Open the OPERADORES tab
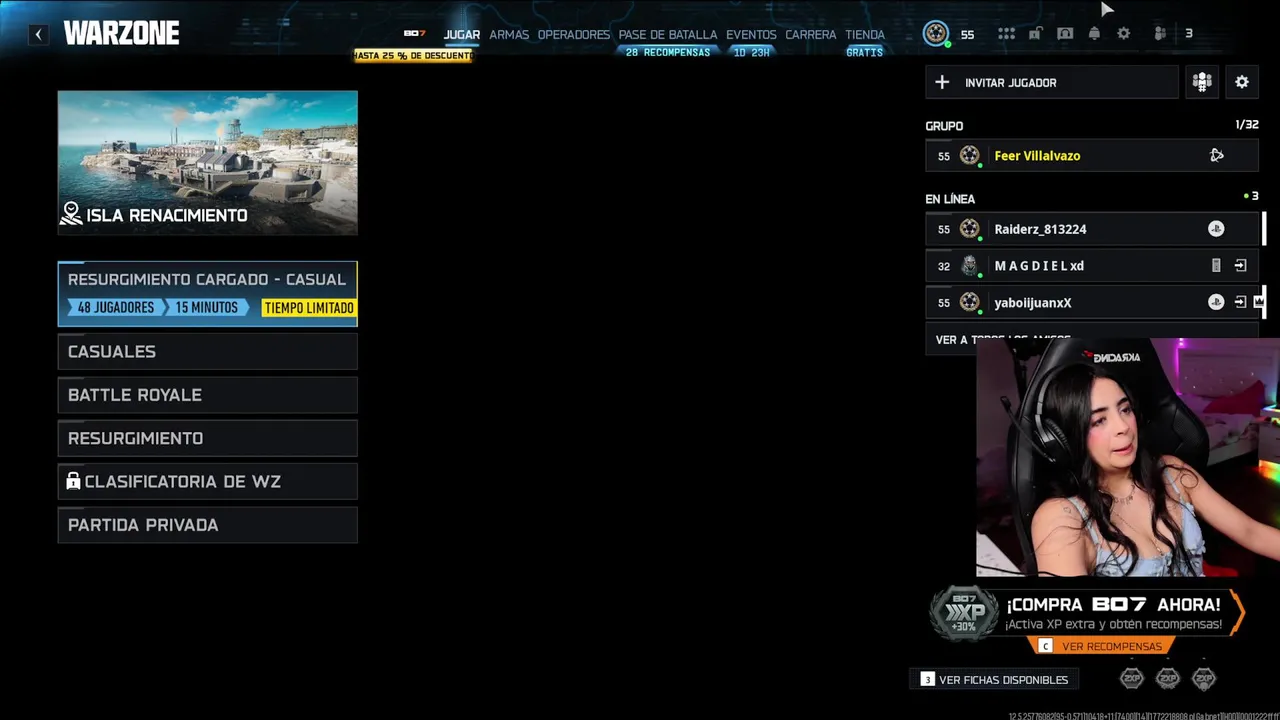1280x720 pixels. (574, 34)
